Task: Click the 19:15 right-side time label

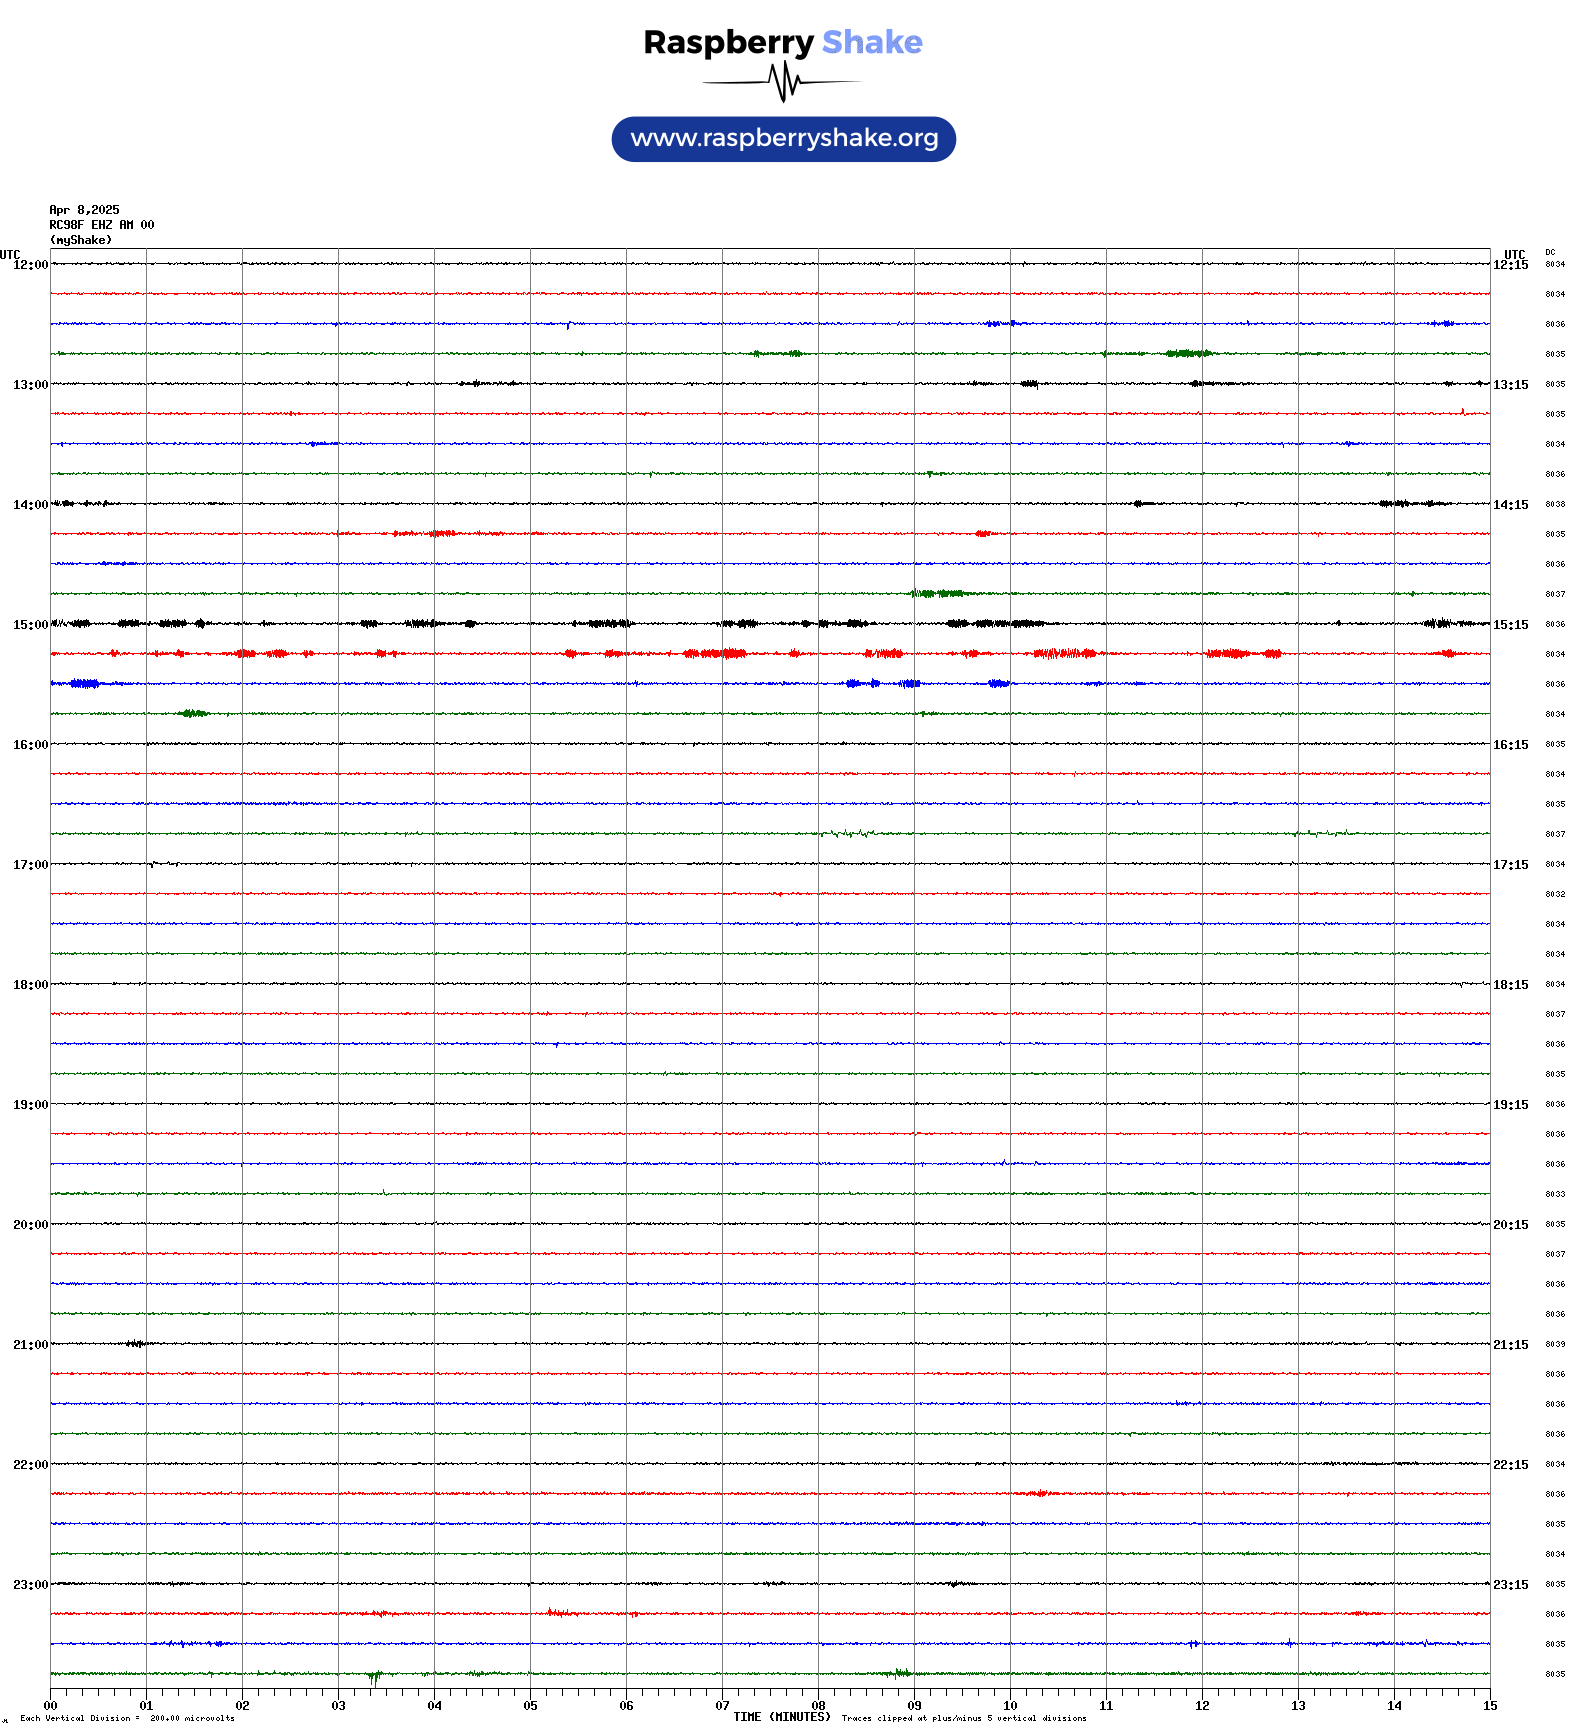Action: 1510,1105
